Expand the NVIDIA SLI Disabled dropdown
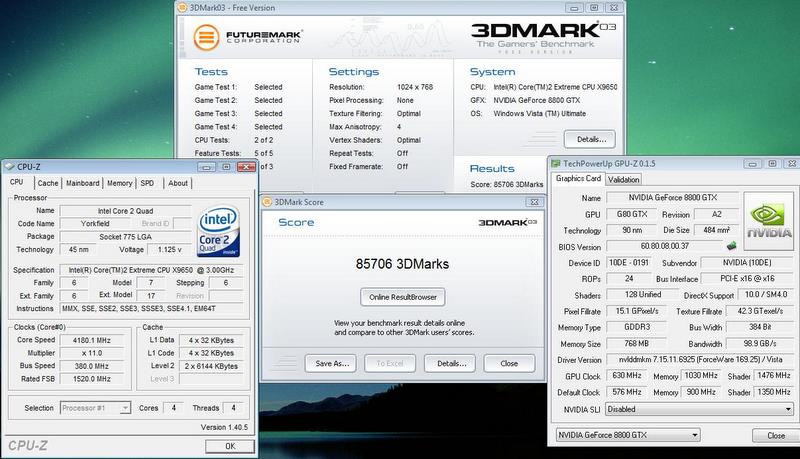The height and width of the screenshot is (459, 800). coord(699,409)
